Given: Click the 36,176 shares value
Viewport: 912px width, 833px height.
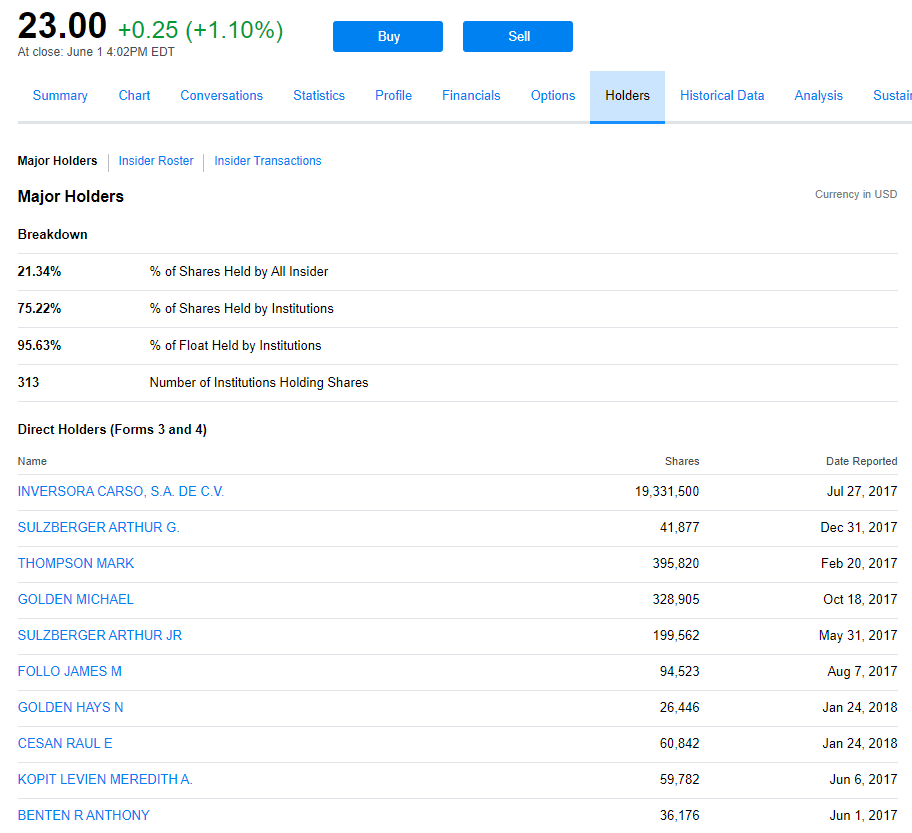Looking at the screenshot, I should tap(679, 817).
